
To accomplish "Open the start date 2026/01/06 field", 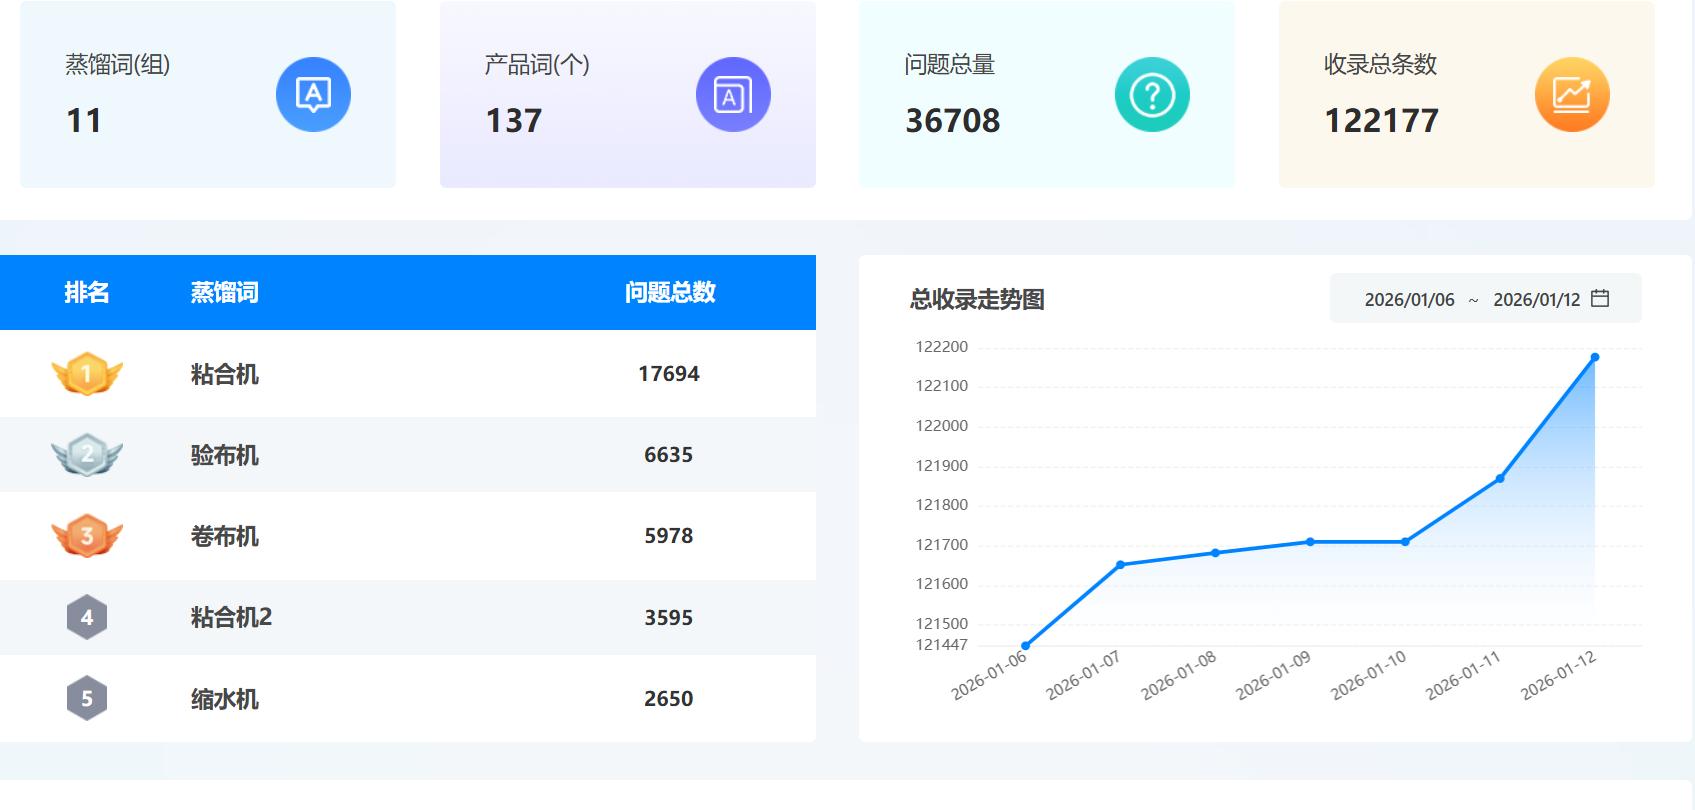I will [1409, 300].
